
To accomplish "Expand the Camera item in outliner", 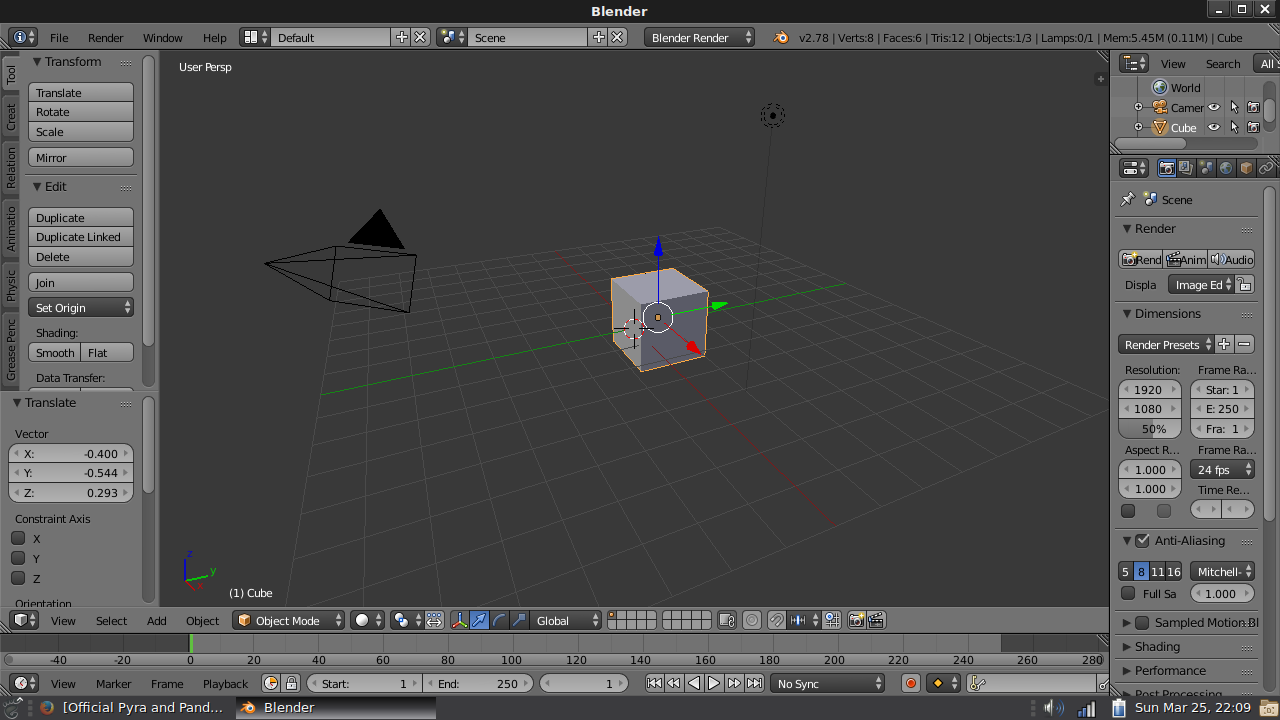I will pos(1138,107).
